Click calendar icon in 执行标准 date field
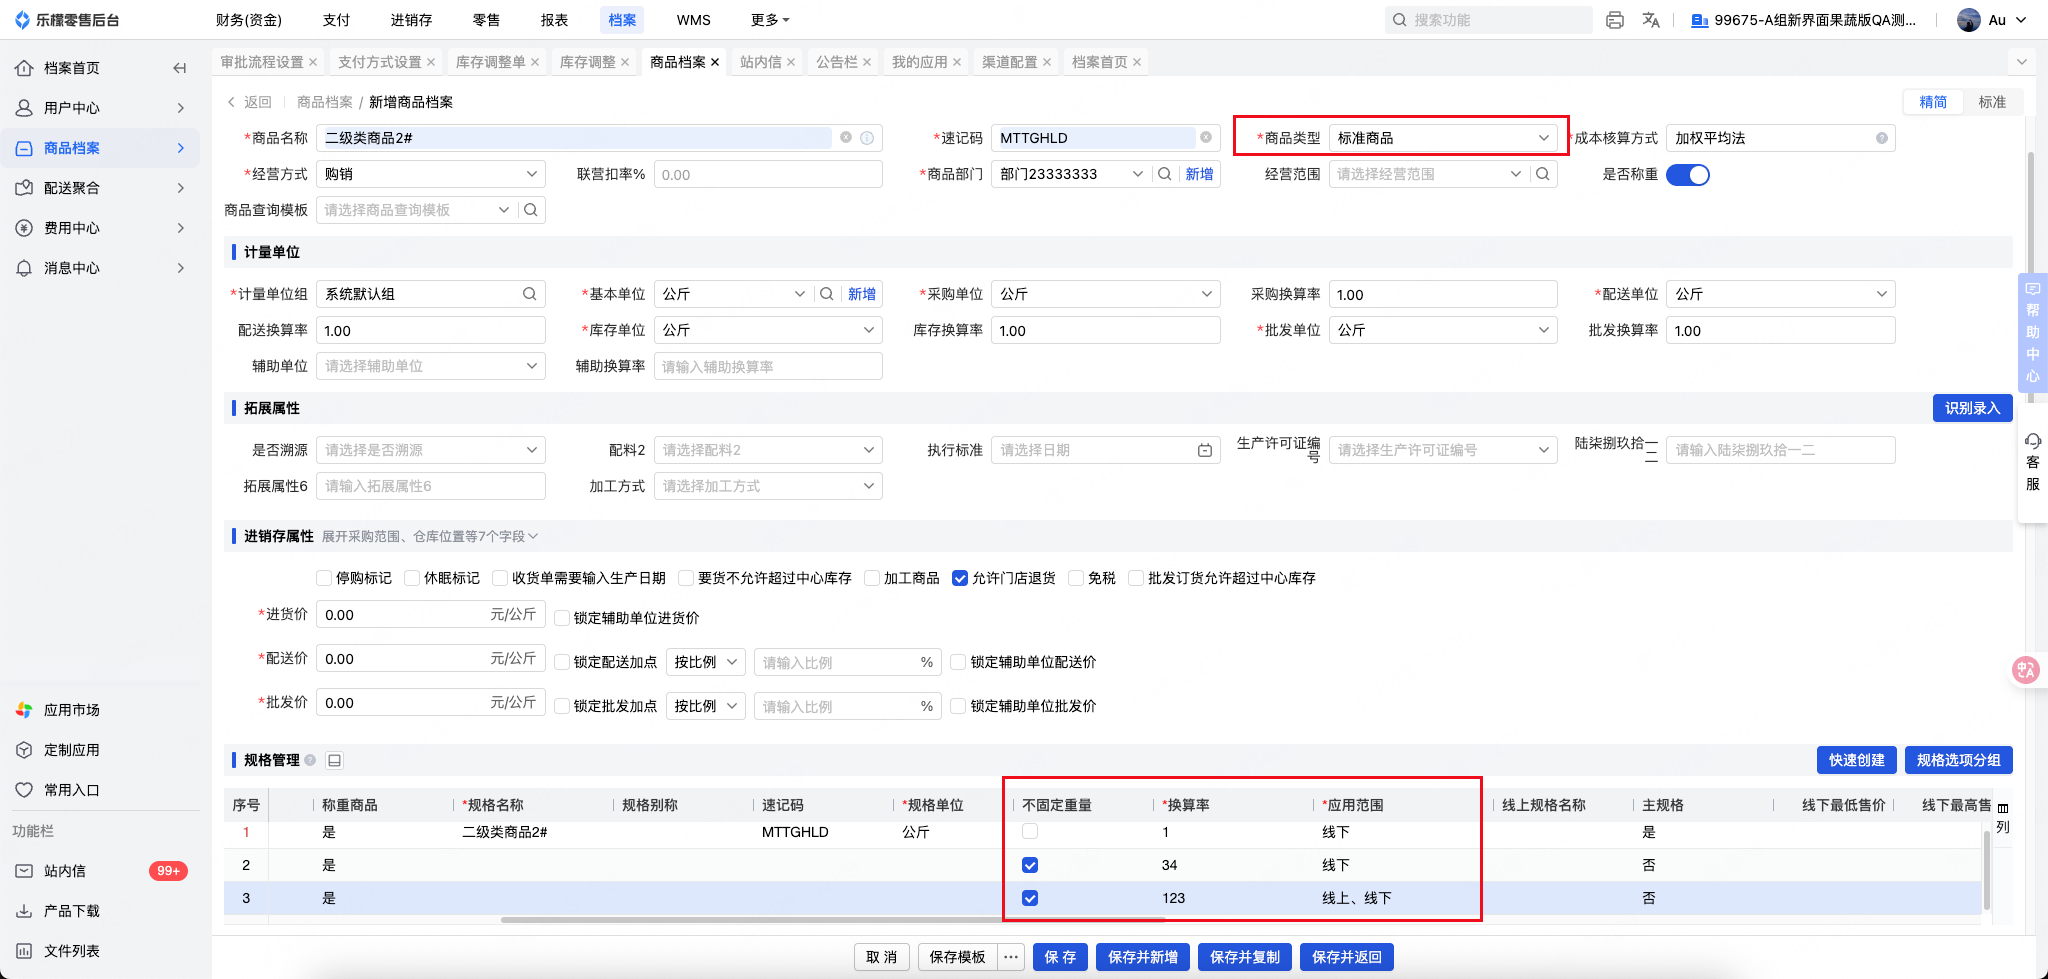This screenshot has width=2048, height=979. tap(1205, 451)
